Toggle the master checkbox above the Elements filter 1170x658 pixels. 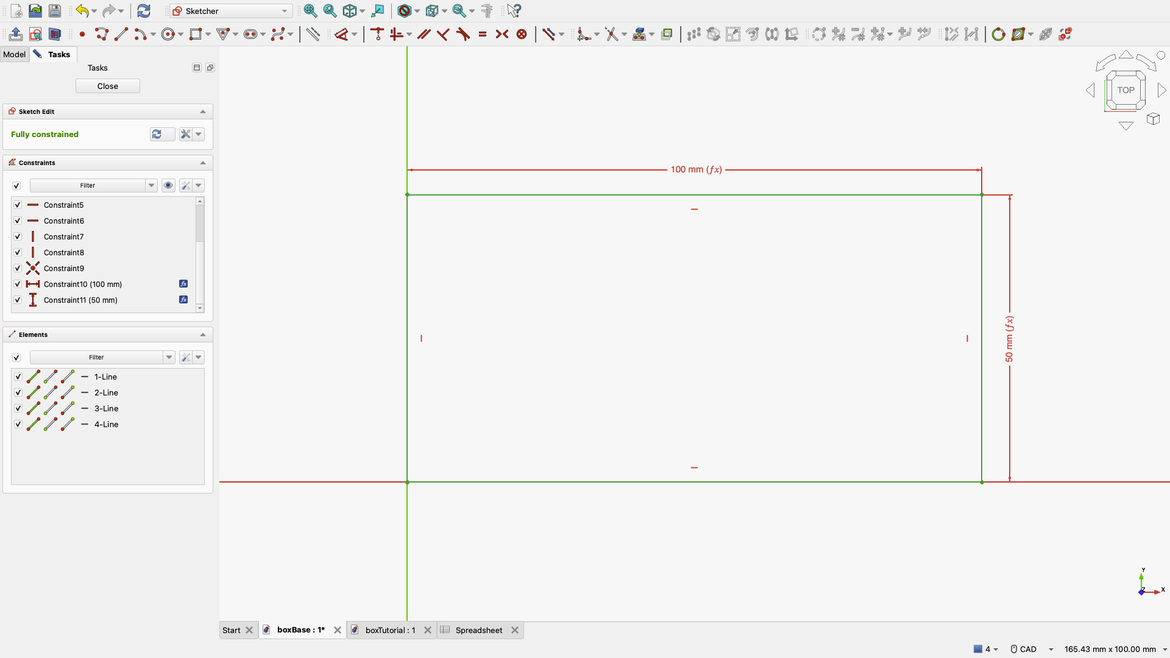[17, 357]
